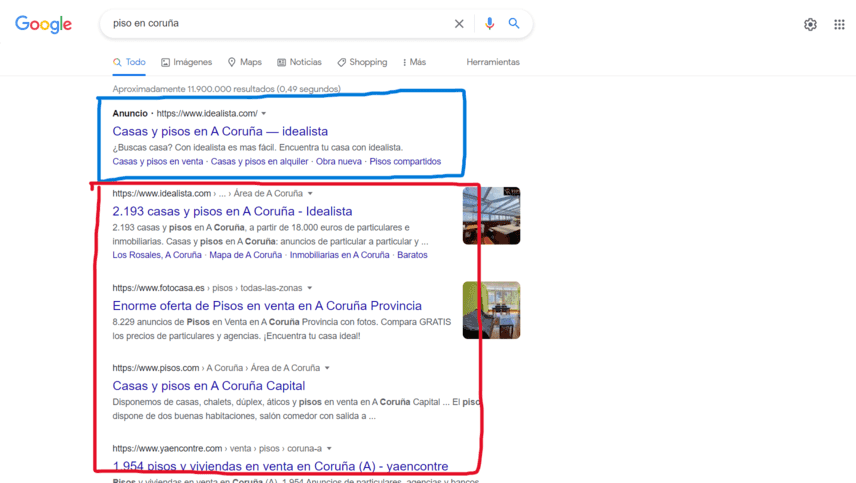Click the https://www.fotocasa.es breadcrumb URL
856x483 pixels.
(158, 288)
